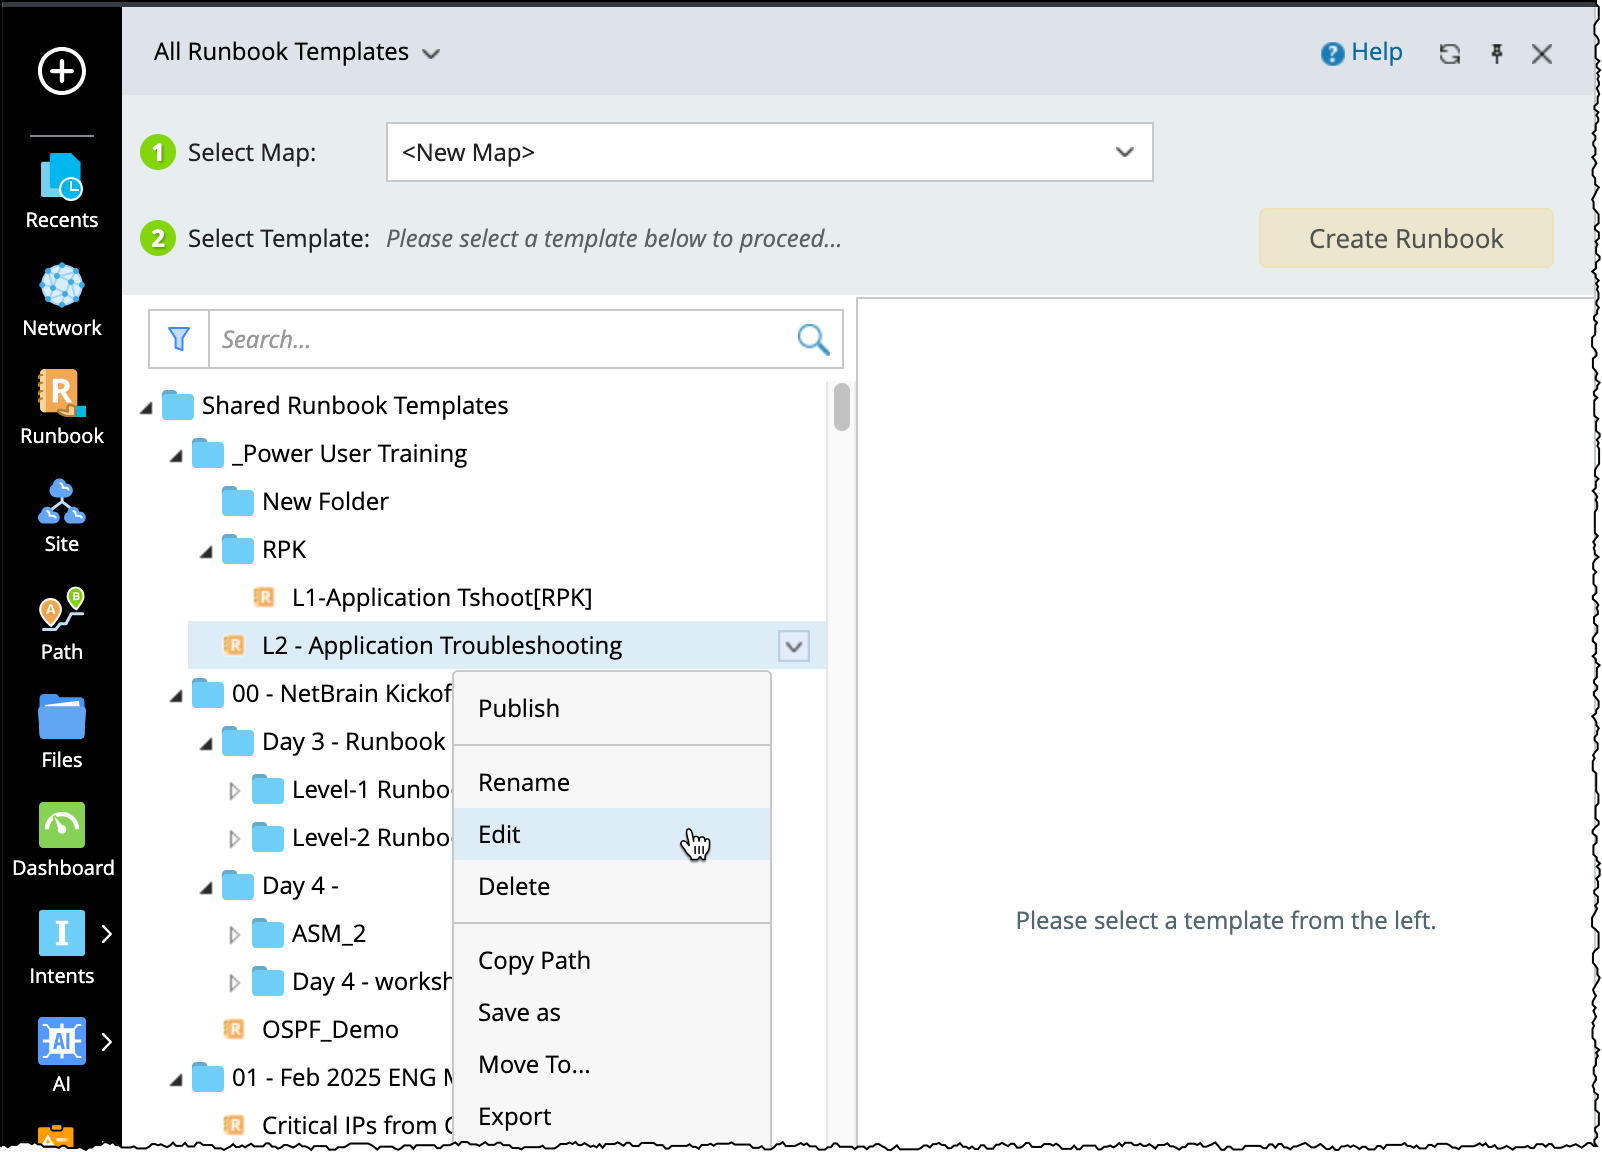Screen dimensions: 1602x1152
Task: Click the search magnifier icon
Action: click(813, 339)
